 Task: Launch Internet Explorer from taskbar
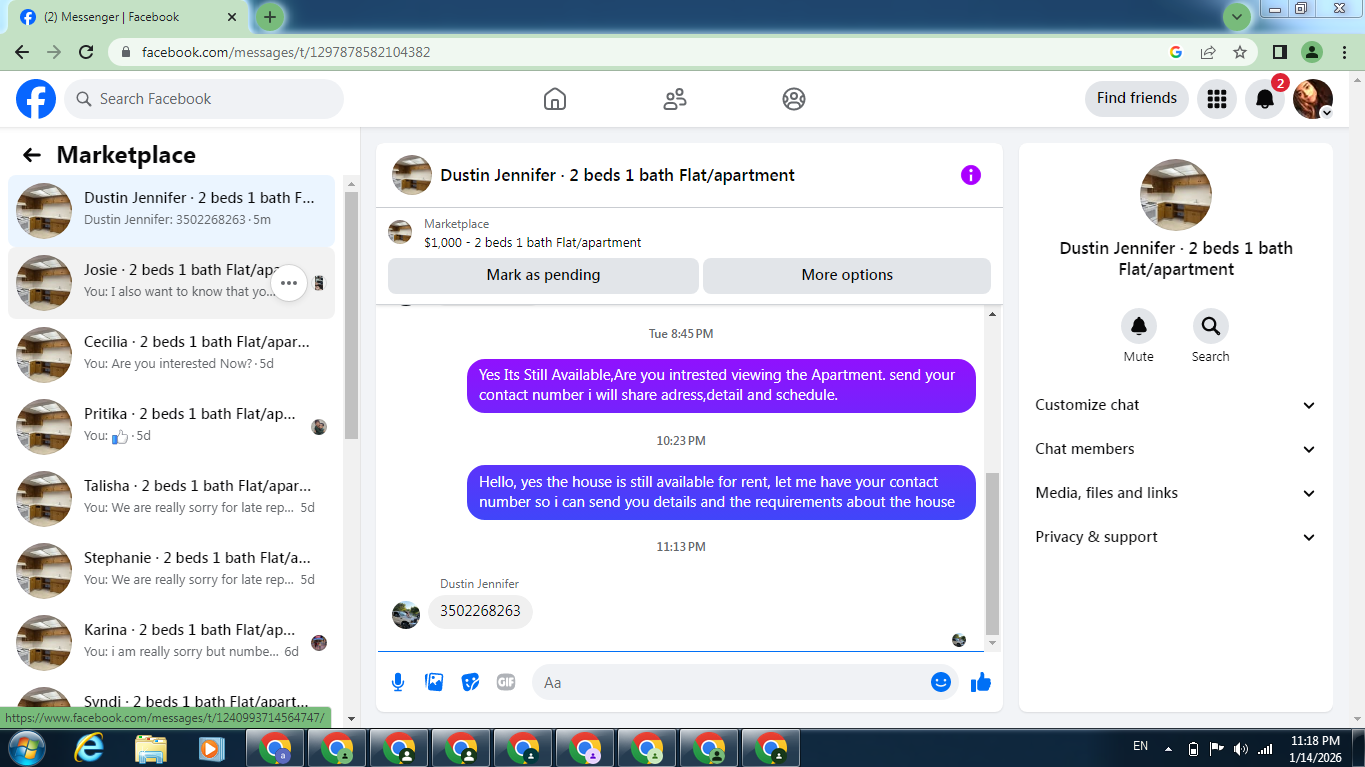click(89, 747)
